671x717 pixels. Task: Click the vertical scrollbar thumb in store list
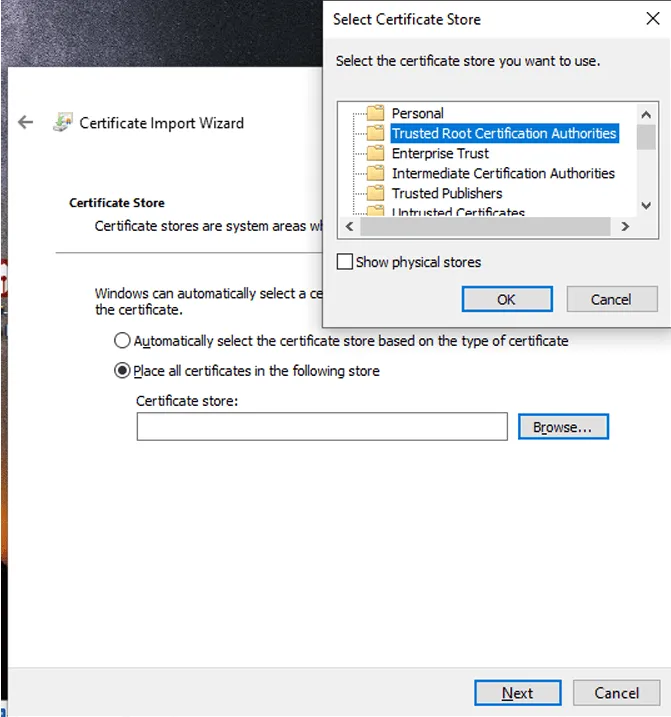tap(646, 137)
